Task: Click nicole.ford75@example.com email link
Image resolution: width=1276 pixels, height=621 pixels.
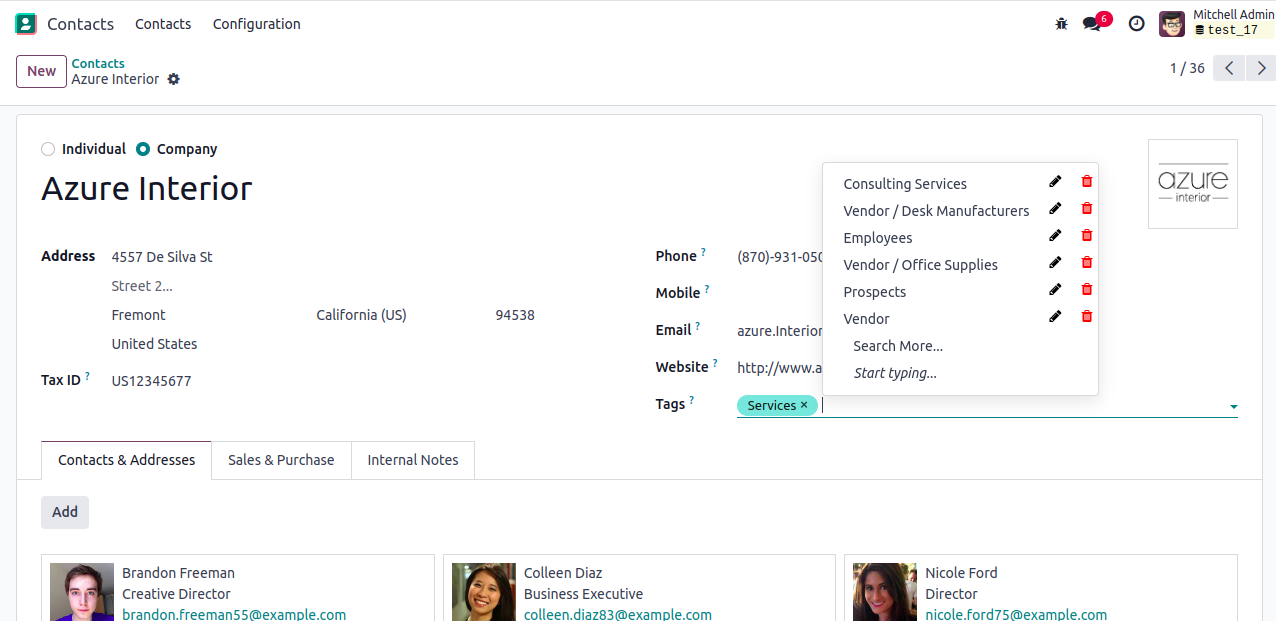Action: (1016, 614)
